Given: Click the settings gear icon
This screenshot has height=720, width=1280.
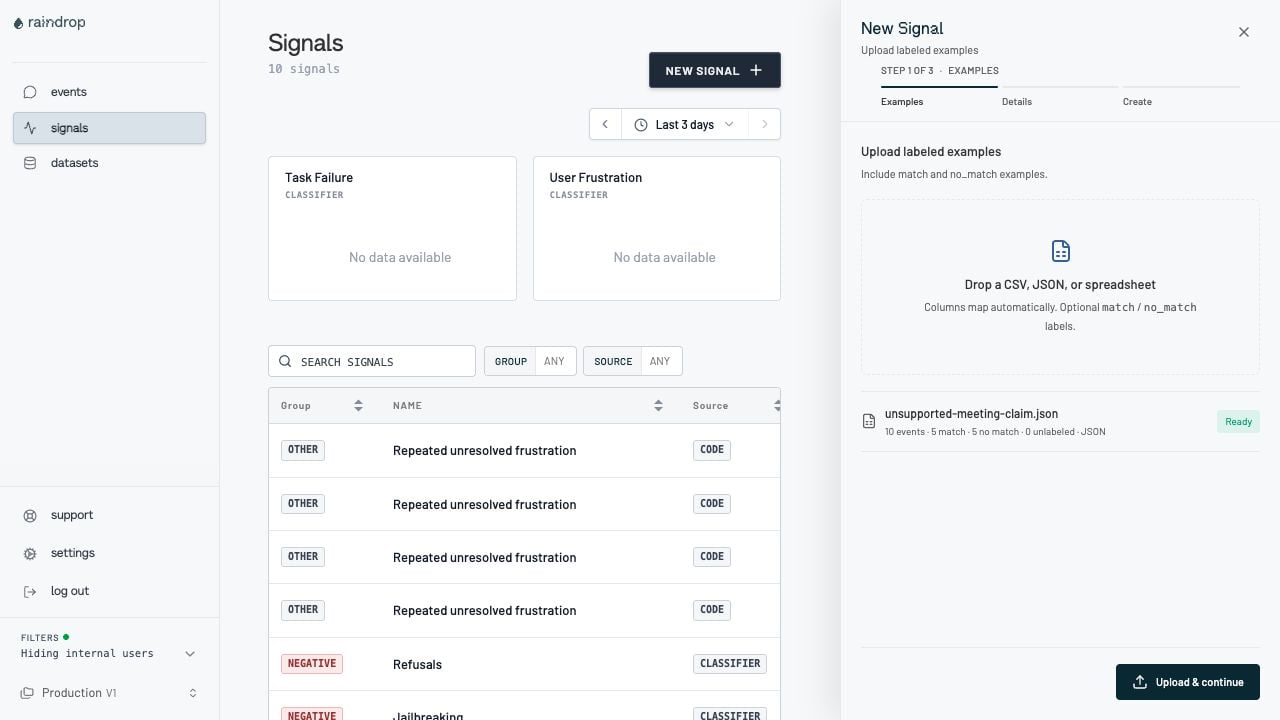Looking at the screenshot, I should tap(30, 554).
